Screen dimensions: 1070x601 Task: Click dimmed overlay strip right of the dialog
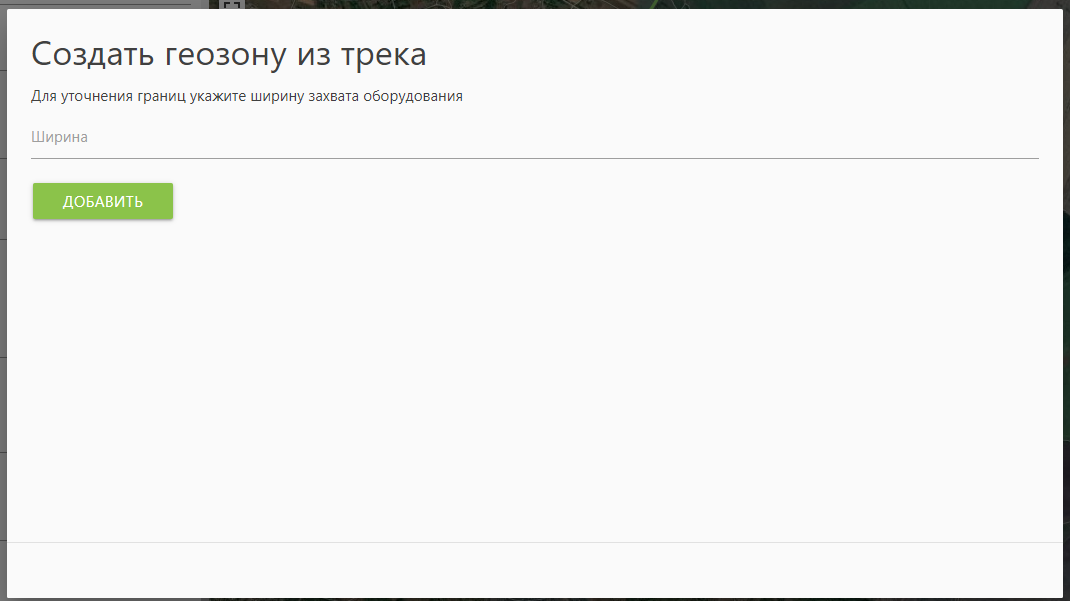1066,300
